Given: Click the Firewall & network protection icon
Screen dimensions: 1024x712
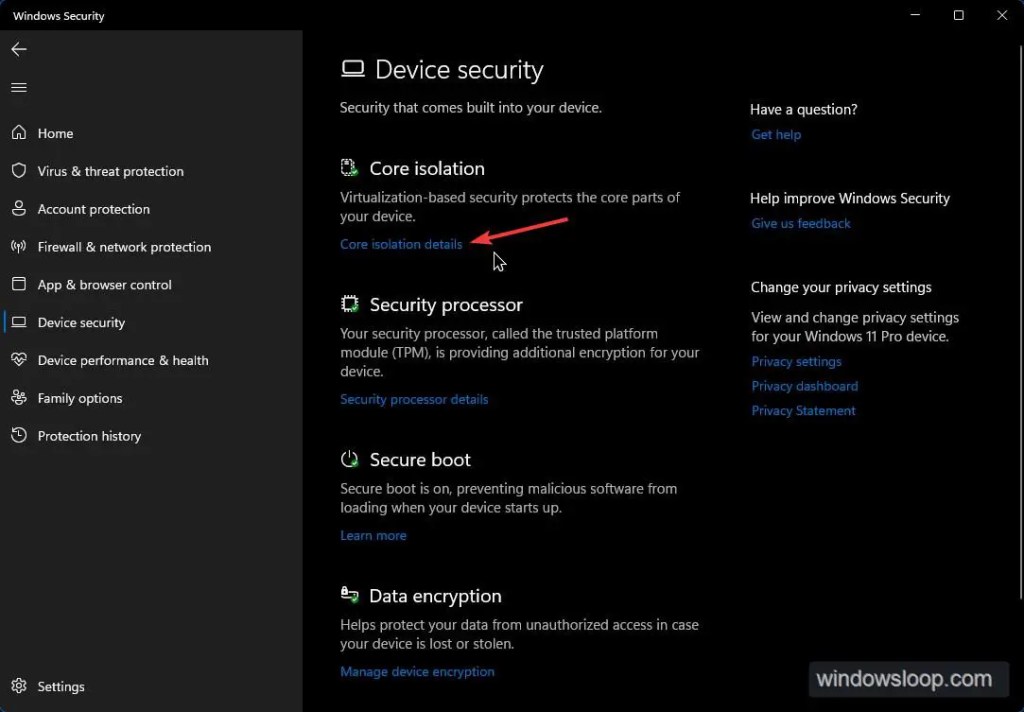Looking at the screenshot, I should pyautogui.click(x=19, y=247).
